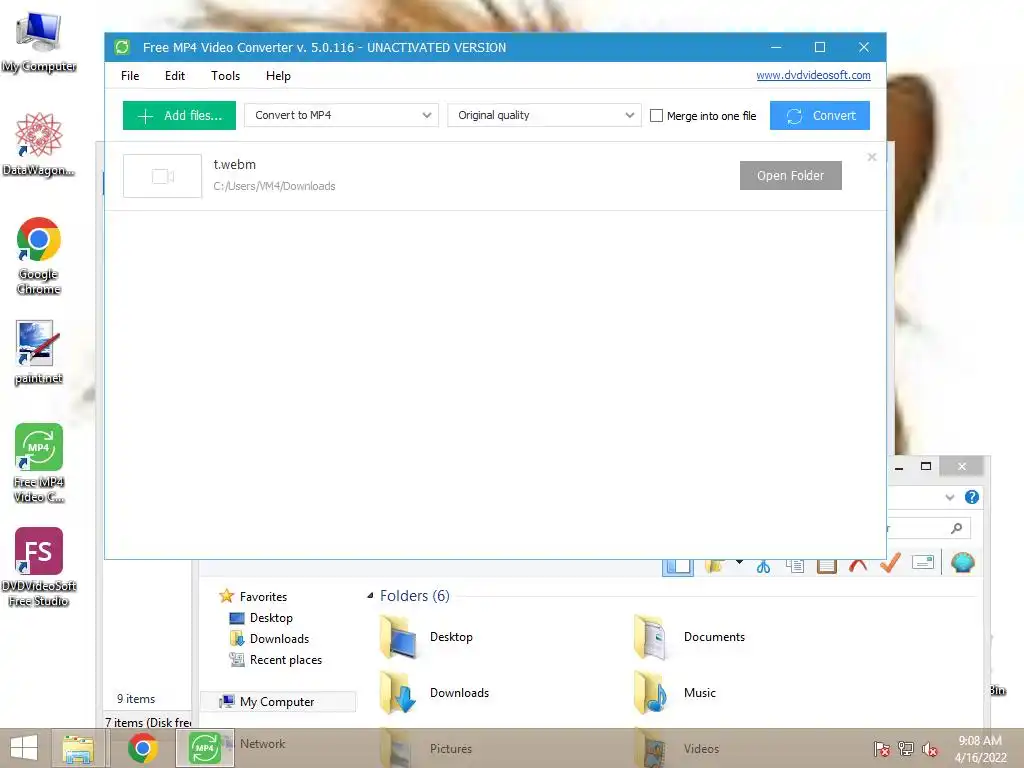The width and height of the screenshot is (1024, 768).
Task: Launch the Google Chrome desktop shortcut
Action: pyautogui.click(x=39, y=256)
